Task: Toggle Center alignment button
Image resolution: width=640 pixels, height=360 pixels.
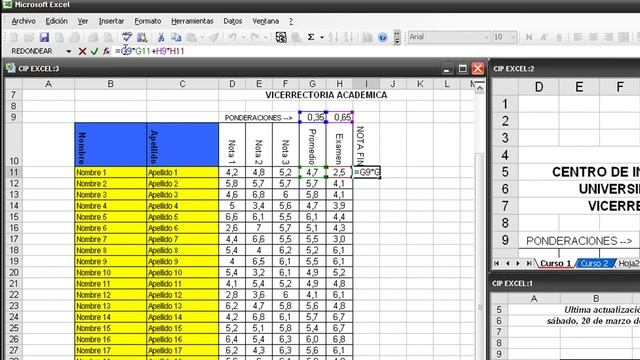Action: [x=593, y=38]
